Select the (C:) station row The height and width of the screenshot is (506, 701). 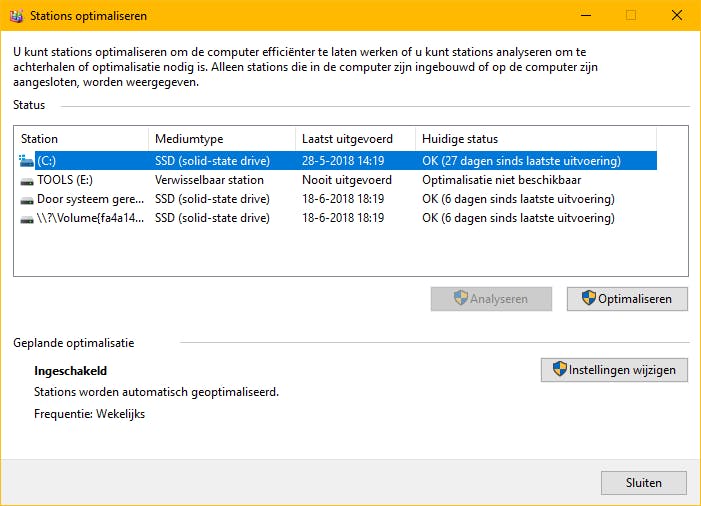[338, 161]
